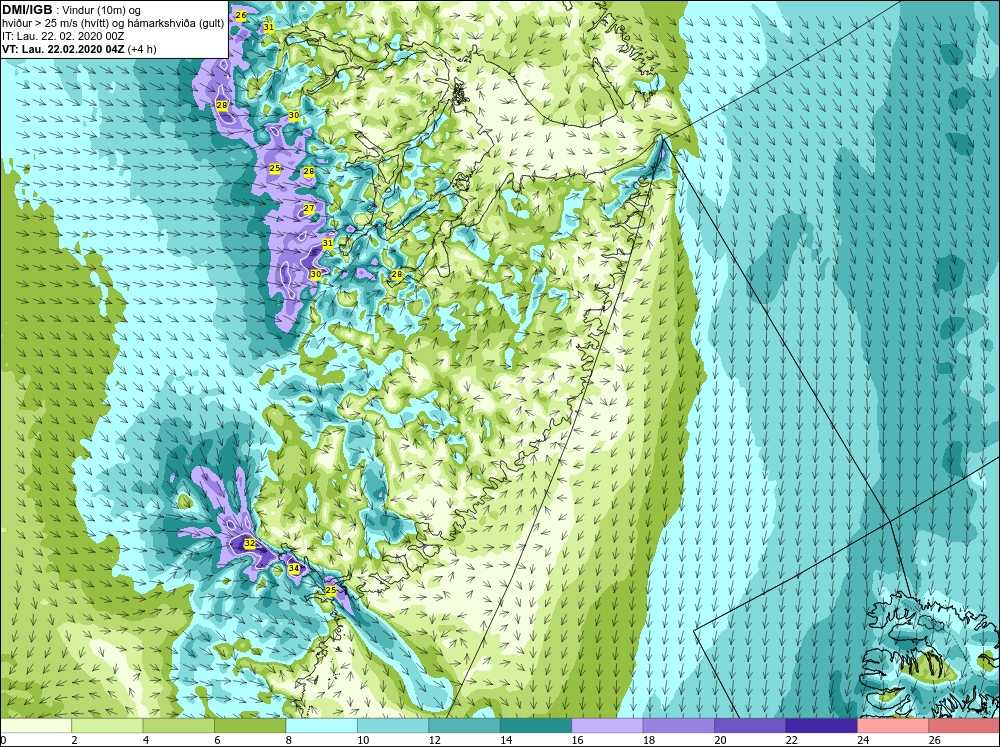Screen dimensions: 1000x747
Task: Click the legend swatch above 26 m/s
Action: coord(964,725)
